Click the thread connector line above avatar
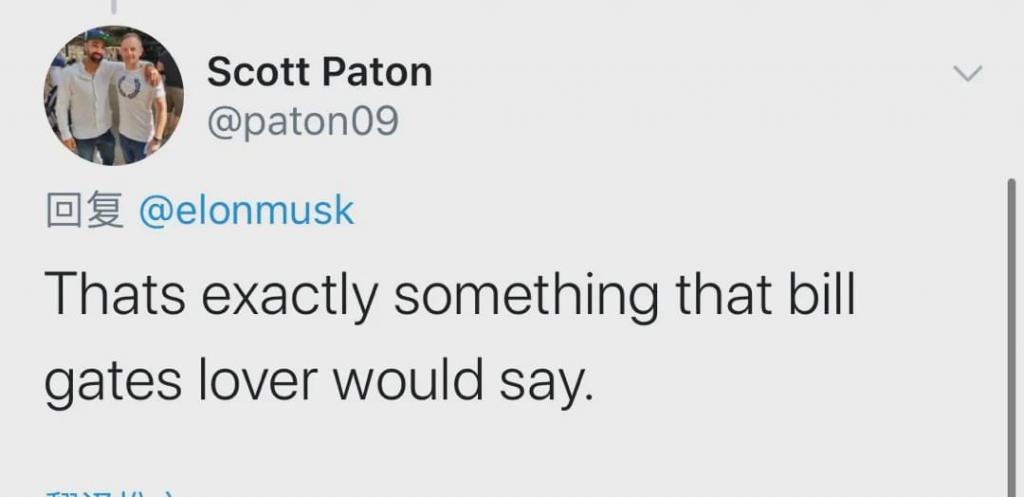Viewport: 1024px width, 497px height. [114, 7]
